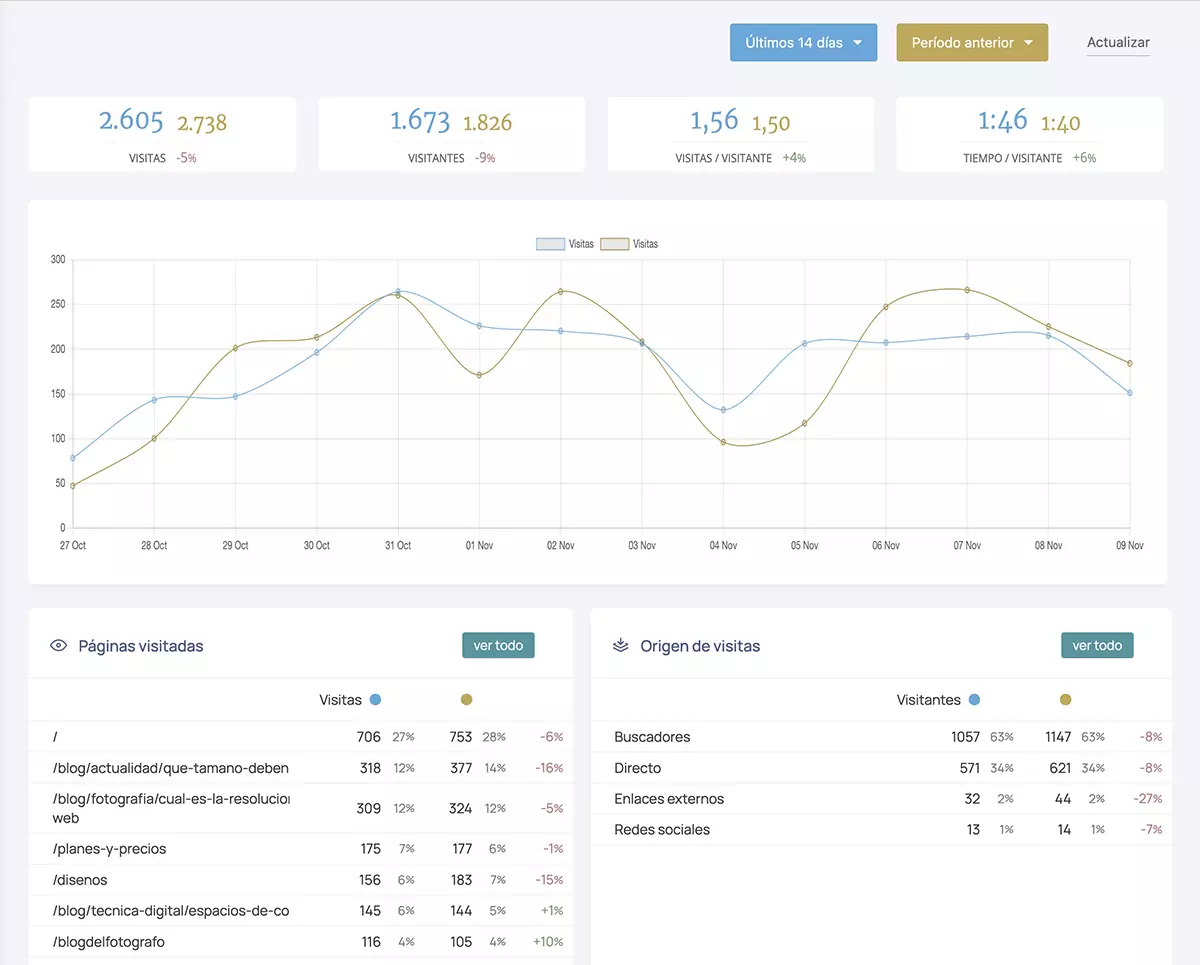Select the TIEMPO / VISITANTE summary card
This screenshot has height=965, width=1200.
point(1029,135)
